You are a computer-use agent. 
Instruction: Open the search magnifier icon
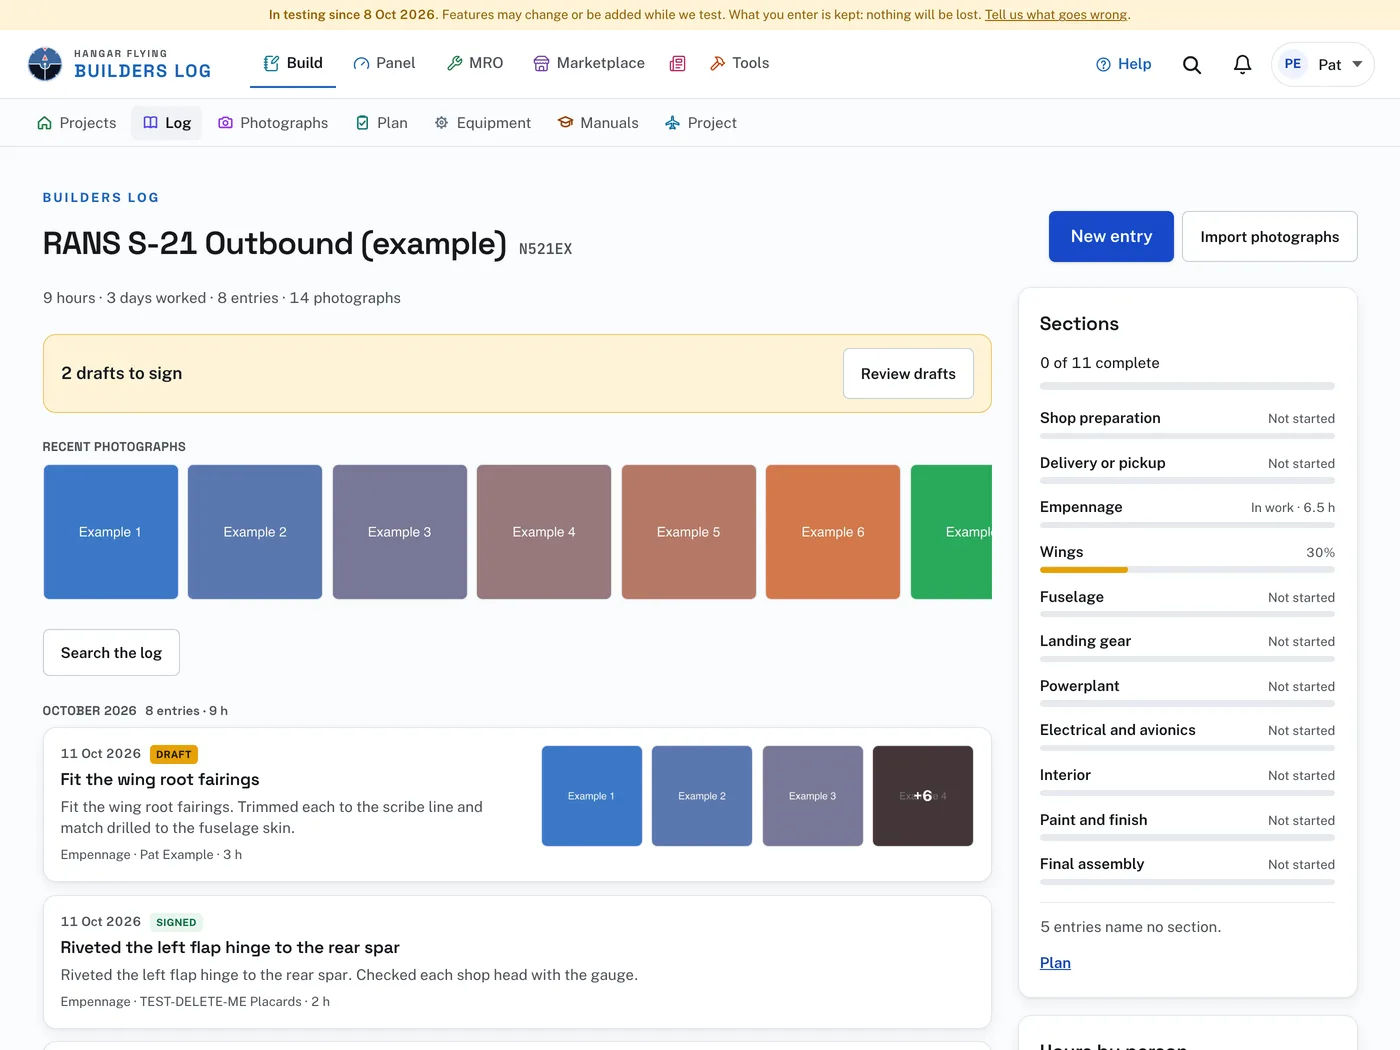pos(1192,64)
